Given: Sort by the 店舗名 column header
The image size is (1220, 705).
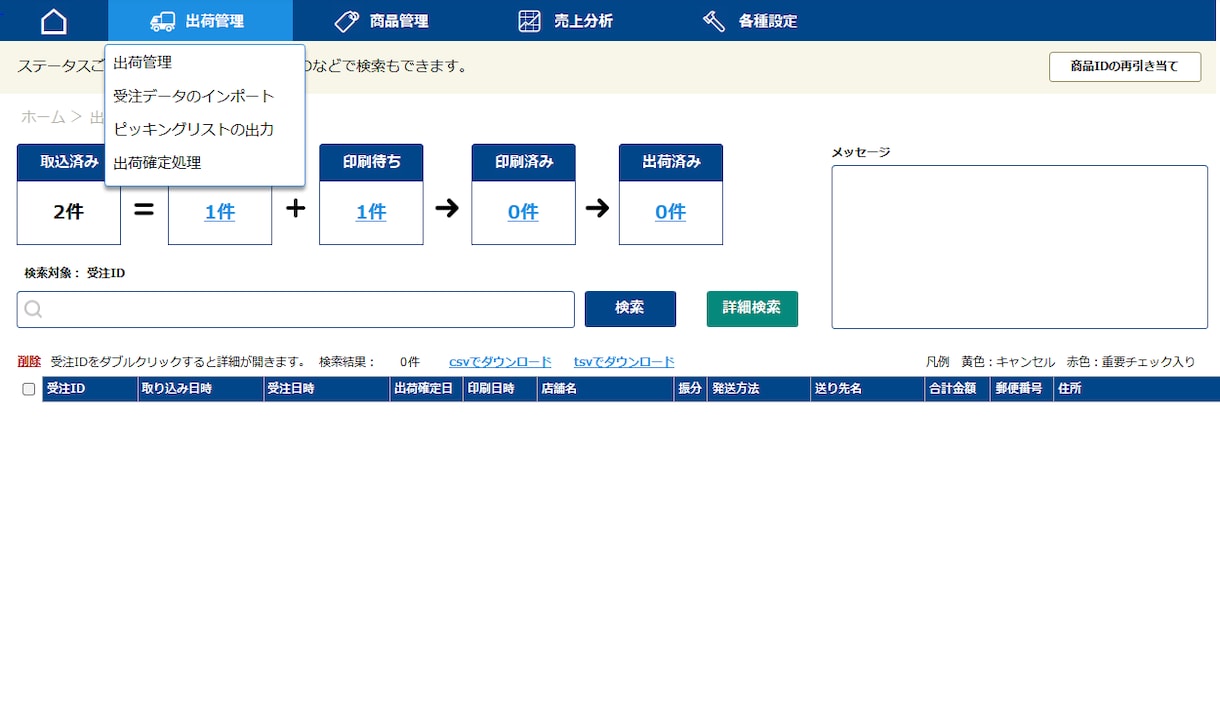Looking at the screenshot, I should point(605,389).
